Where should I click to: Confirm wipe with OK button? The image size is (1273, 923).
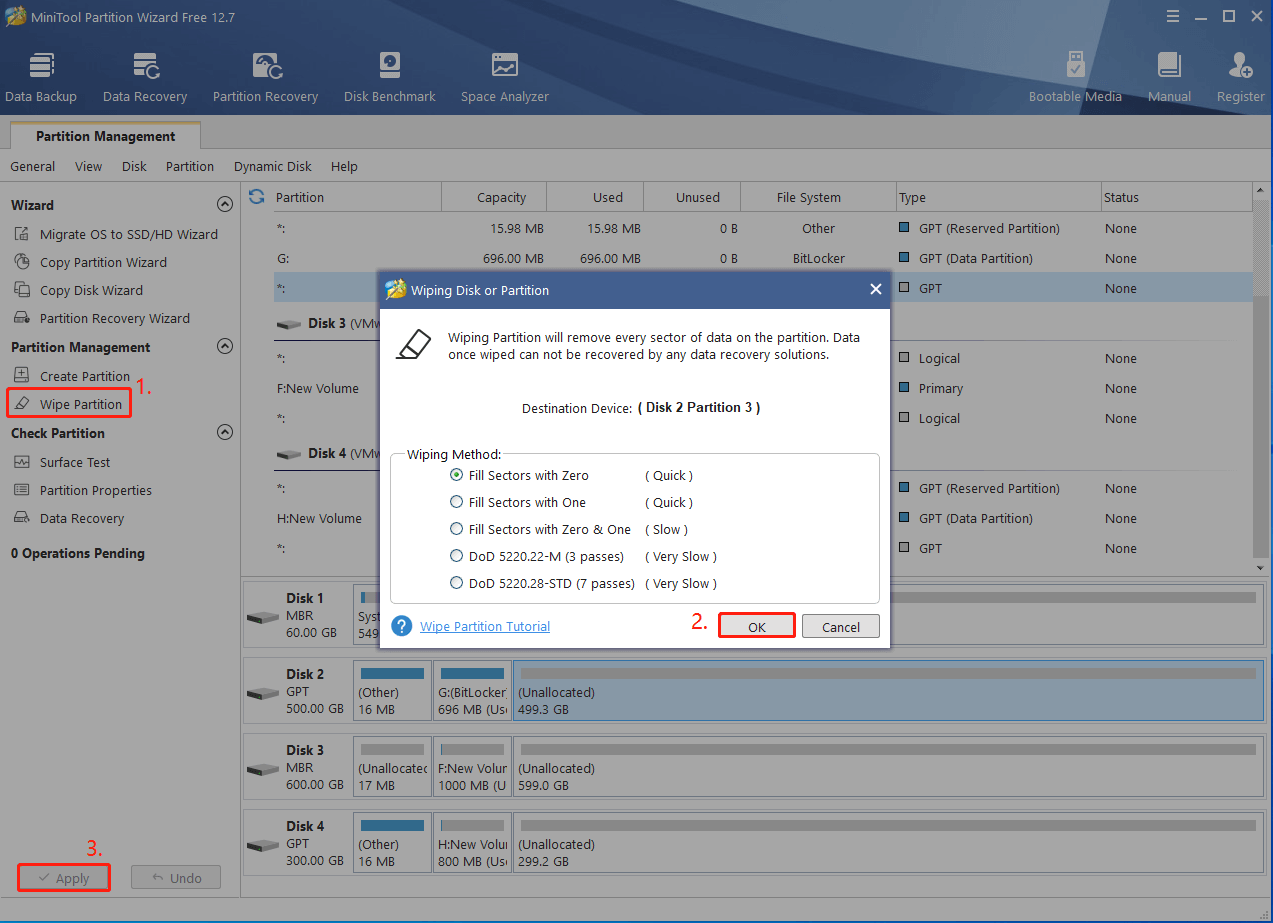click(757, 626)
